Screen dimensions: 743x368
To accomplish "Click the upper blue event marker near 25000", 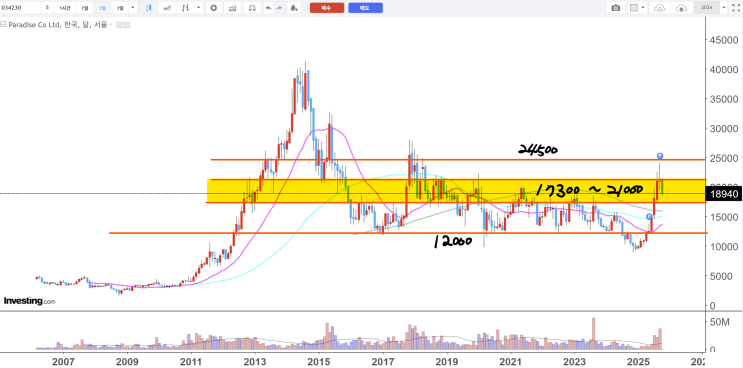I will [660, 156].
